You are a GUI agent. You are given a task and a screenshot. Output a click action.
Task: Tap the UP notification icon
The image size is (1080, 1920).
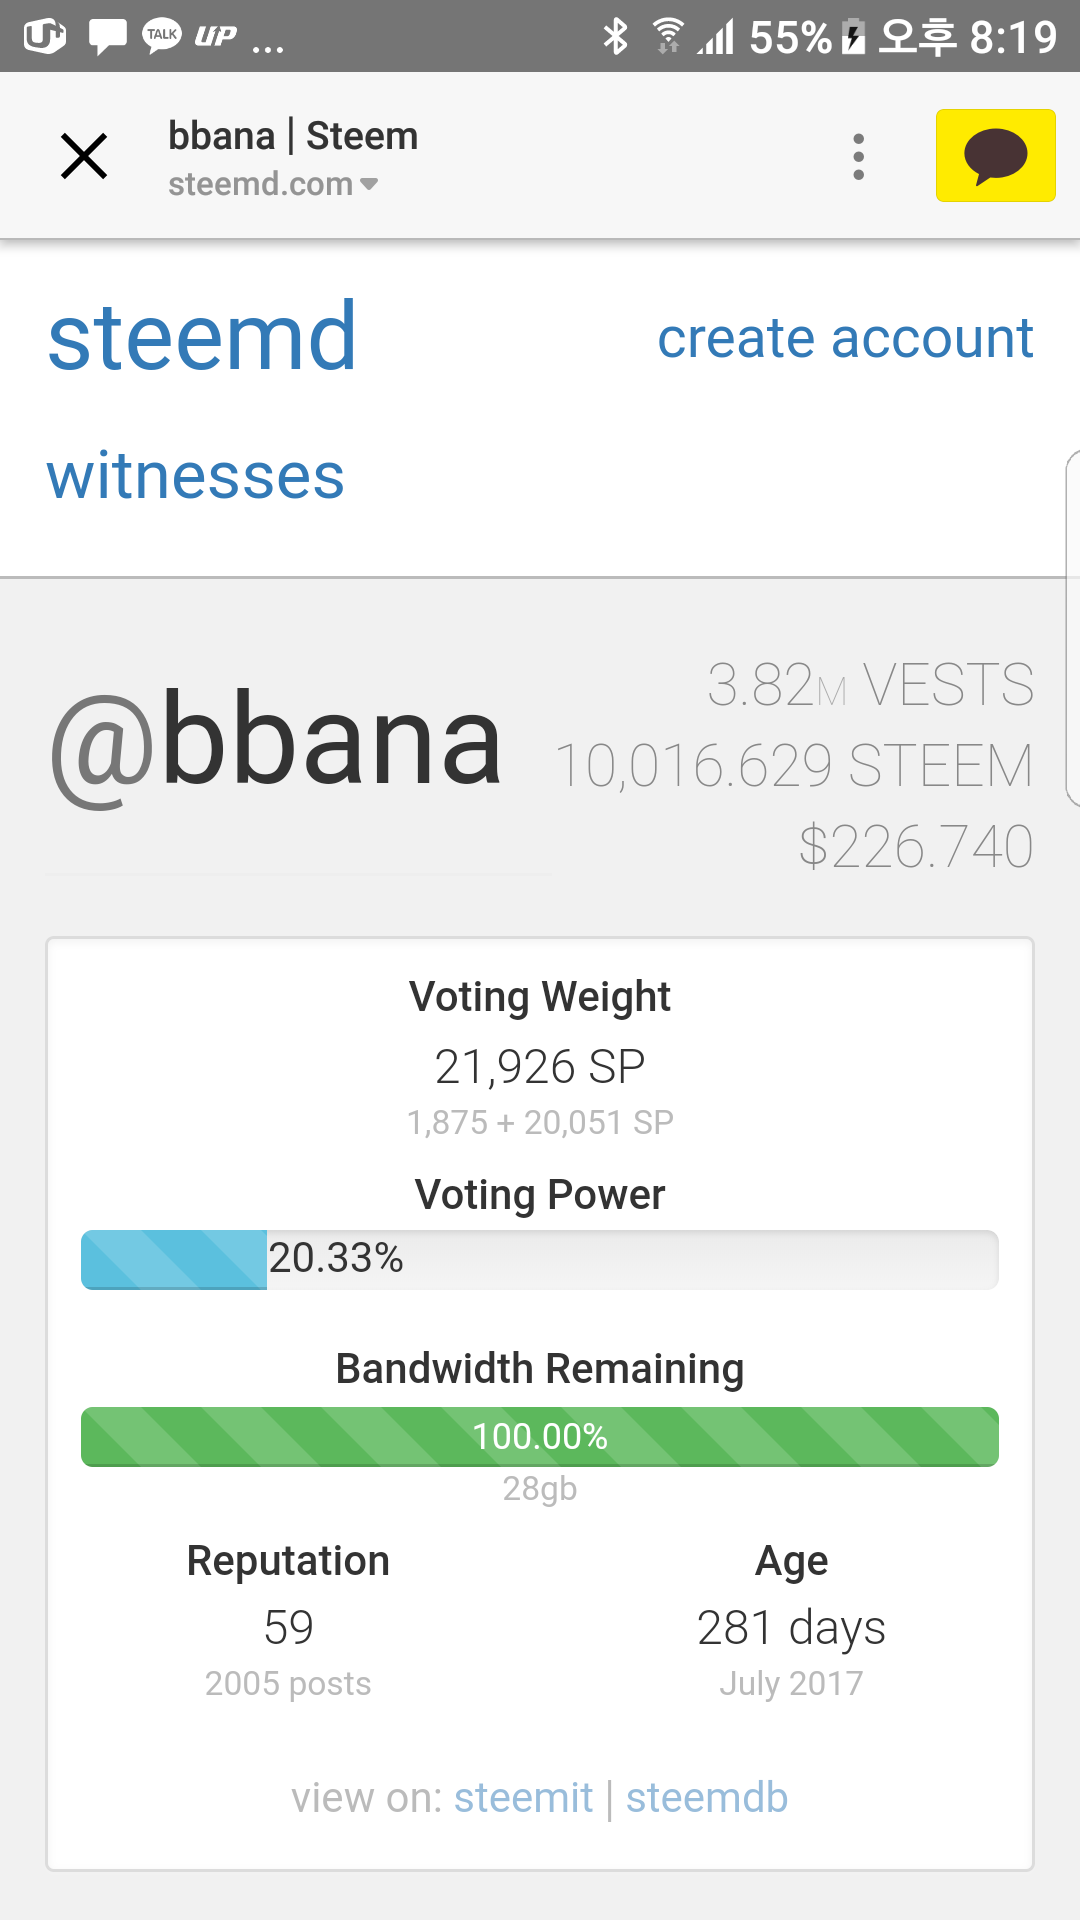click(x=215, y=37)
